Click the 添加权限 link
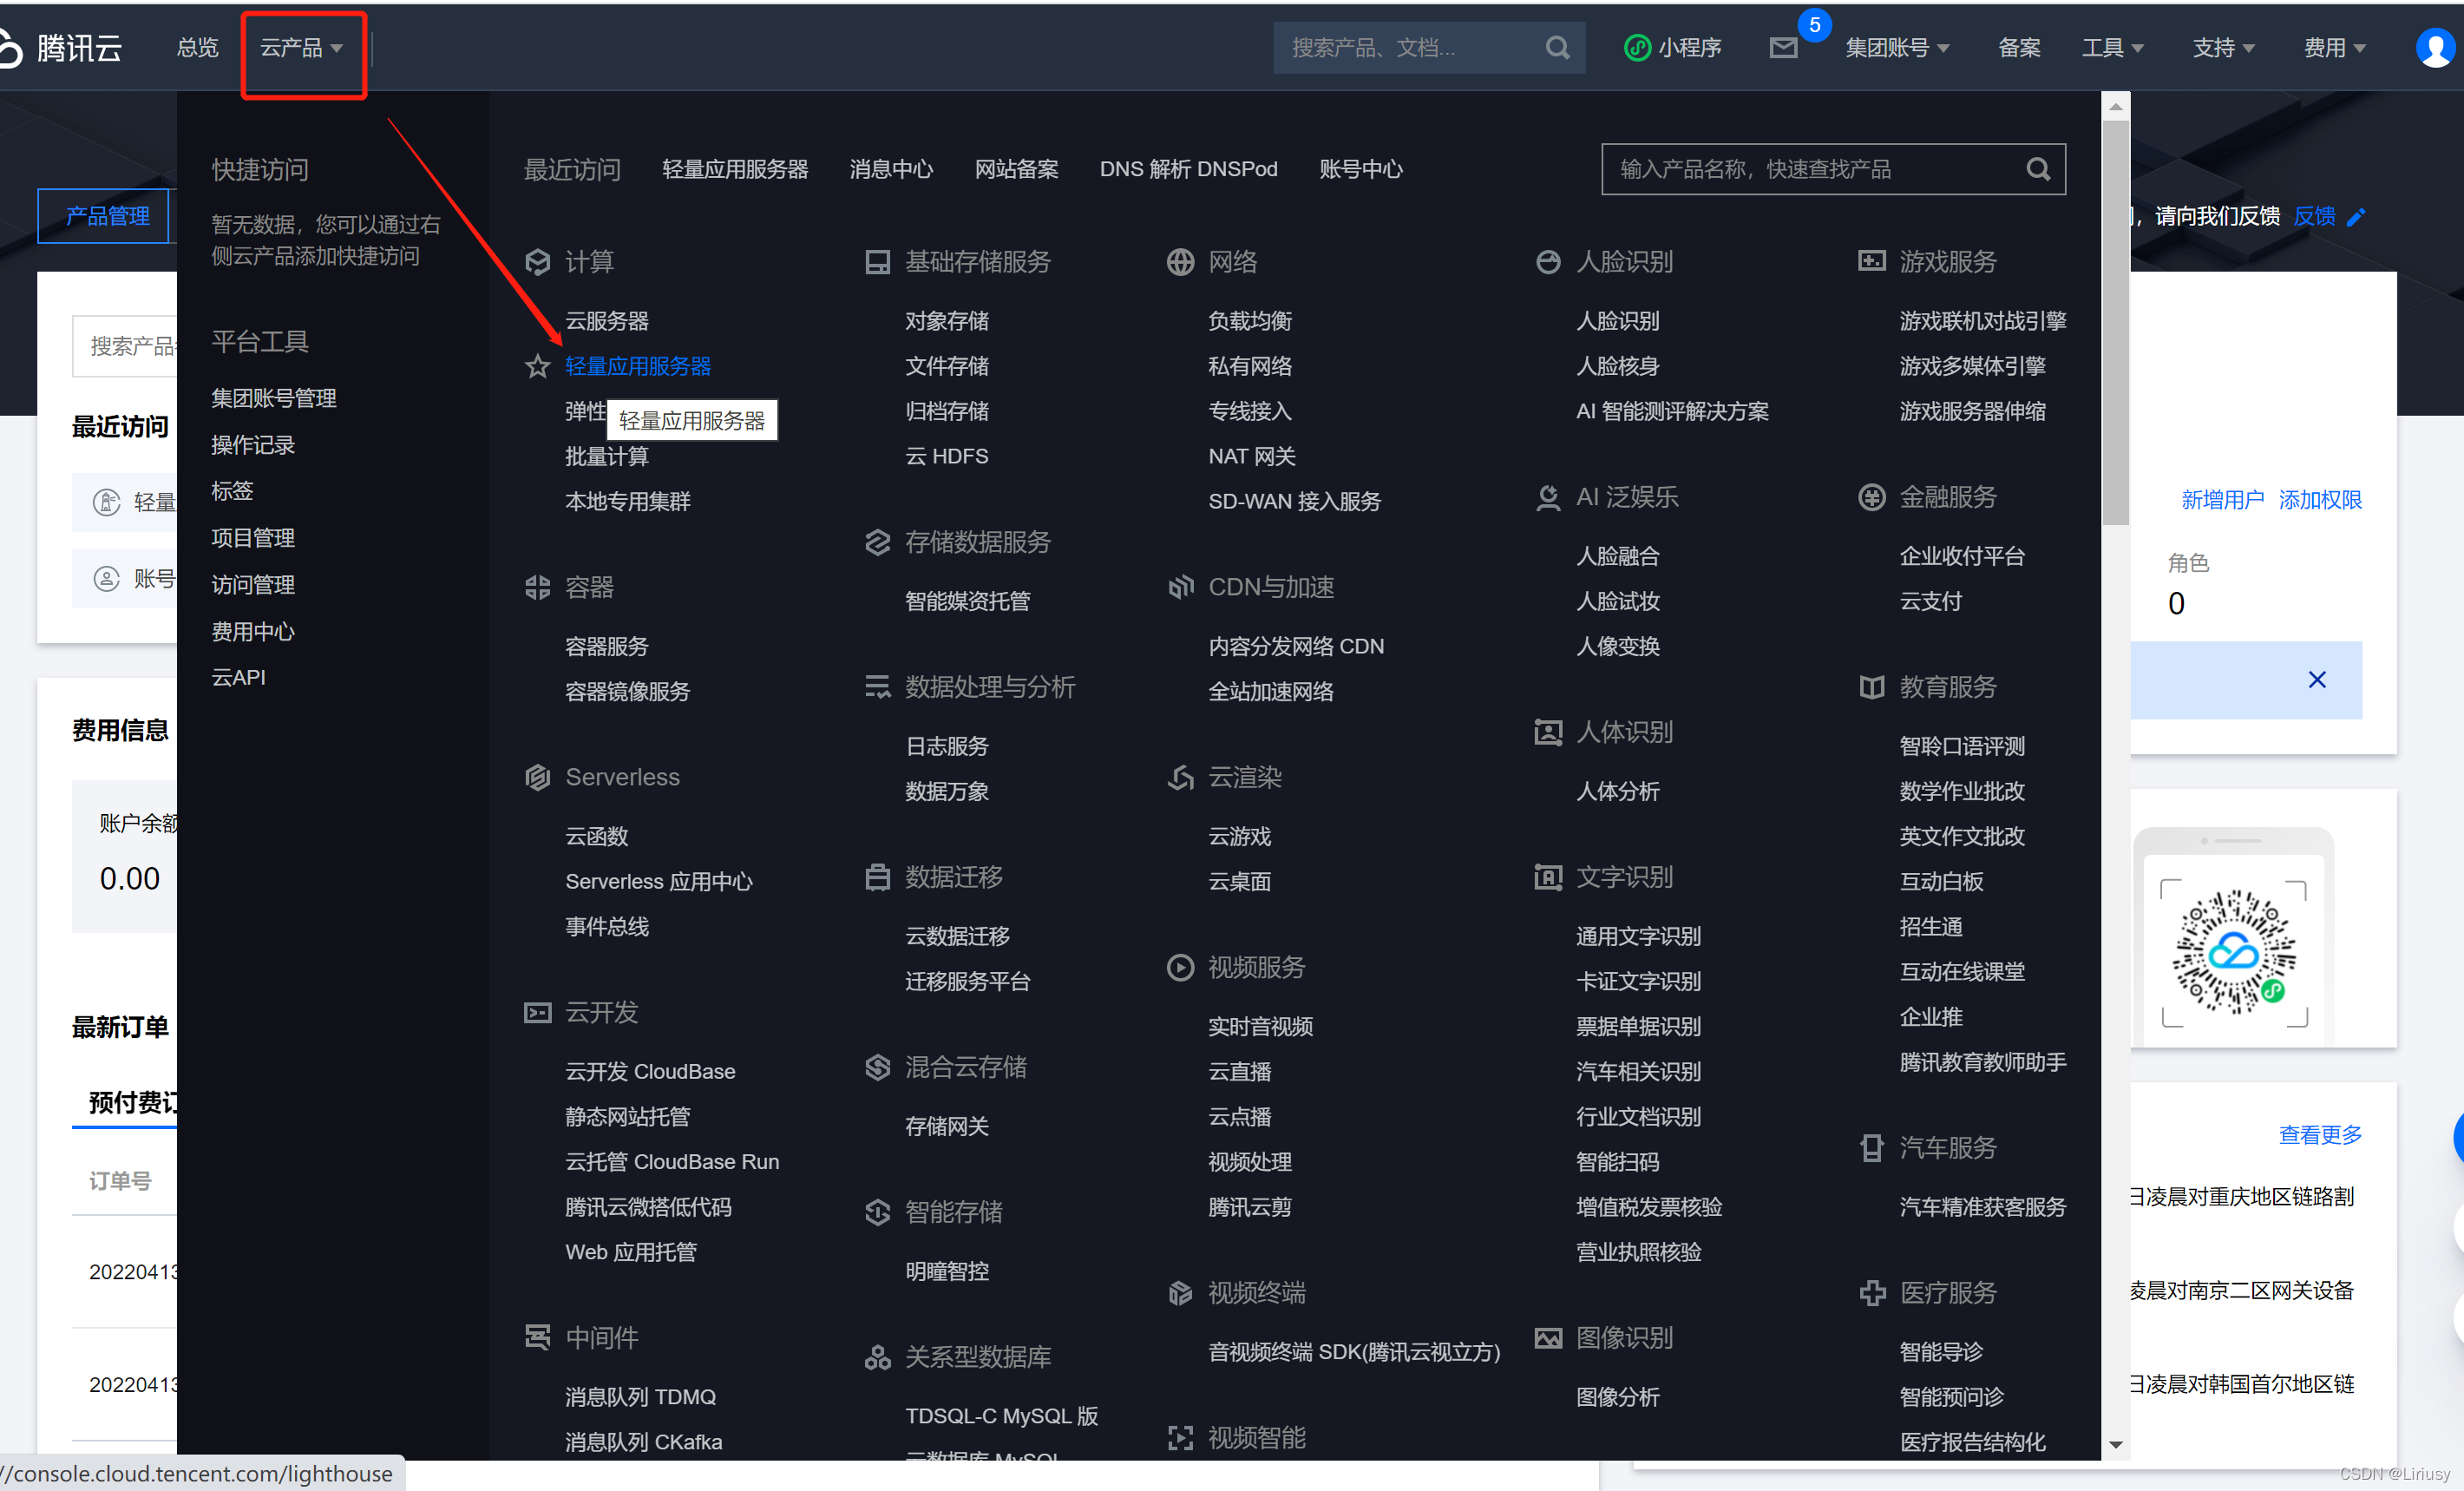 [x=2320, y=499]
